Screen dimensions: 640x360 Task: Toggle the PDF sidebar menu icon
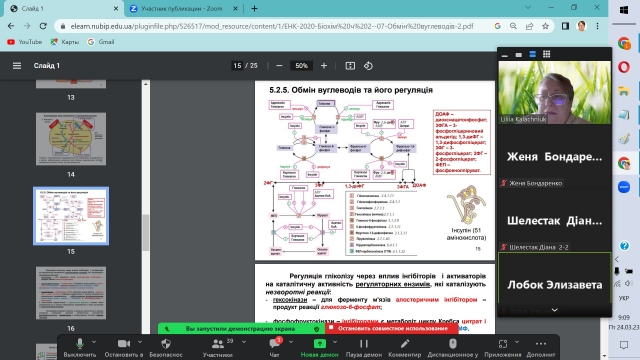(17, 66)
